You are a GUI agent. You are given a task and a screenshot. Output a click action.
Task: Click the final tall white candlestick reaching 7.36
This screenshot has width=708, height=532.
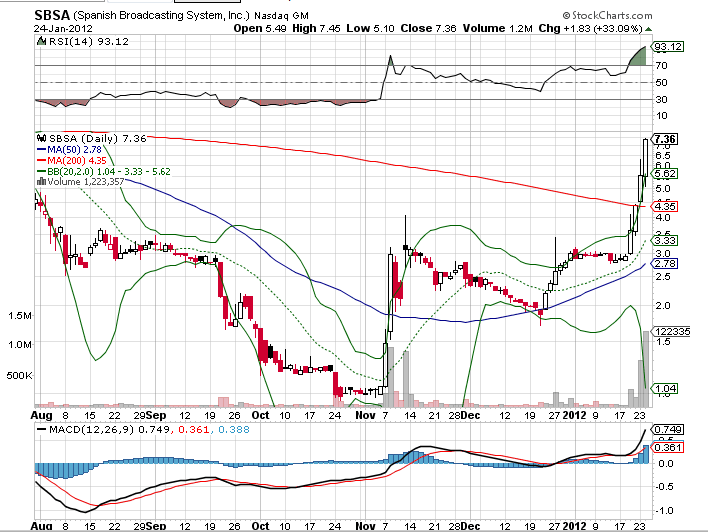click(x=646, y=158)
